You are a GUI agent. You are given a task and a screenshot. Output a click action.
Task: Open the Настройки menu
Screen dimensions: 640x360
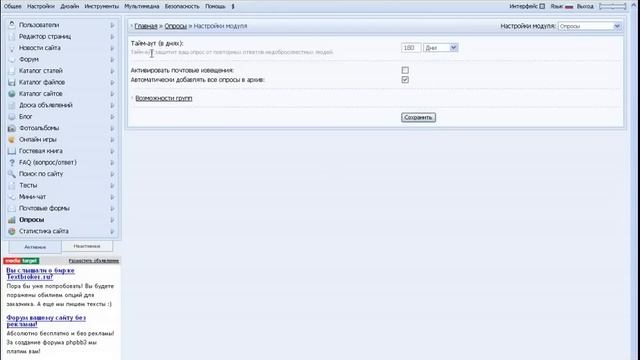point(41,7)
